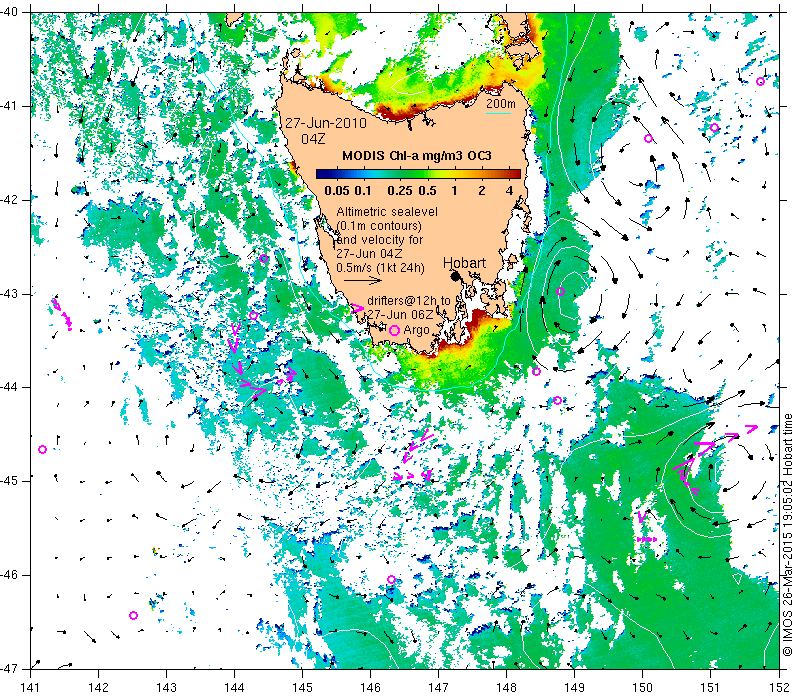This screenshot has height=700, width=800.
Task: Click the '-40' latitude axis label
Action: pyautogui.click(x=9, y=12)
